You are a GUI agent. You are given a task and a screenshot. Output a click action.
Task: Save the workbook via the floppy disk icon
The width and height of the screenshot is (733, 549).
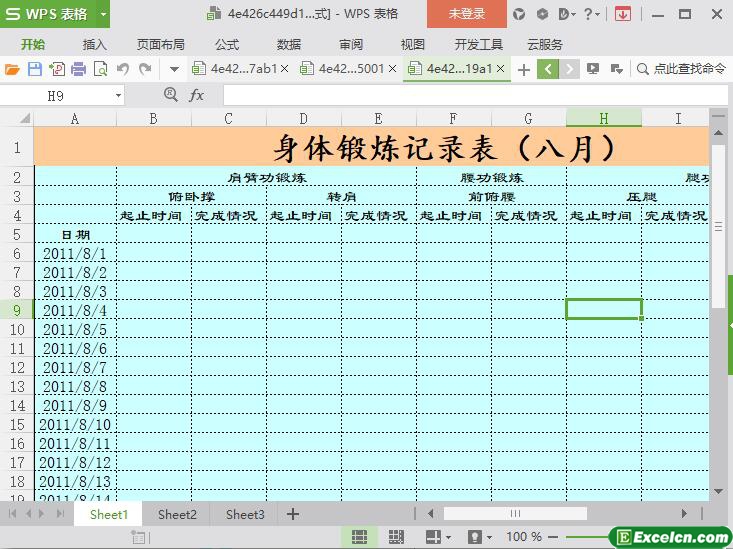click(x=35, y=69)
